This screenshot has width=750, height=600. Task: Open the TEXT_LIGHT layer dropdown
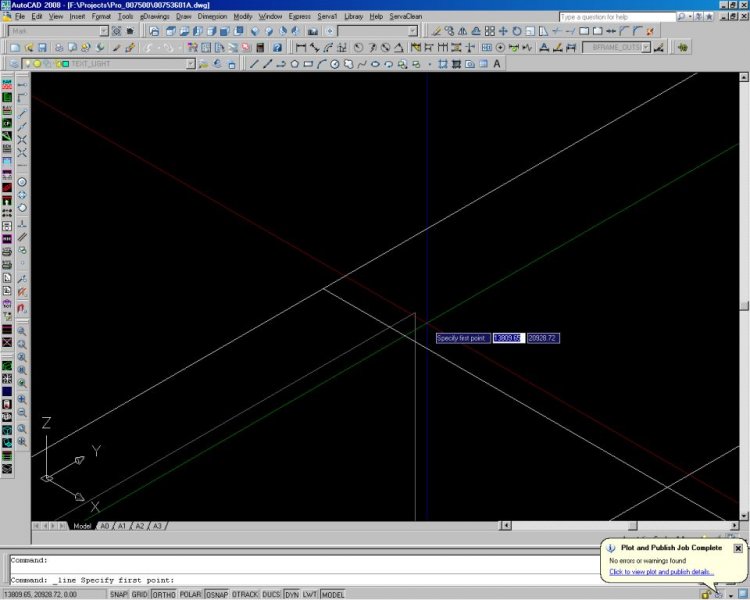click(x=190, y=64)
